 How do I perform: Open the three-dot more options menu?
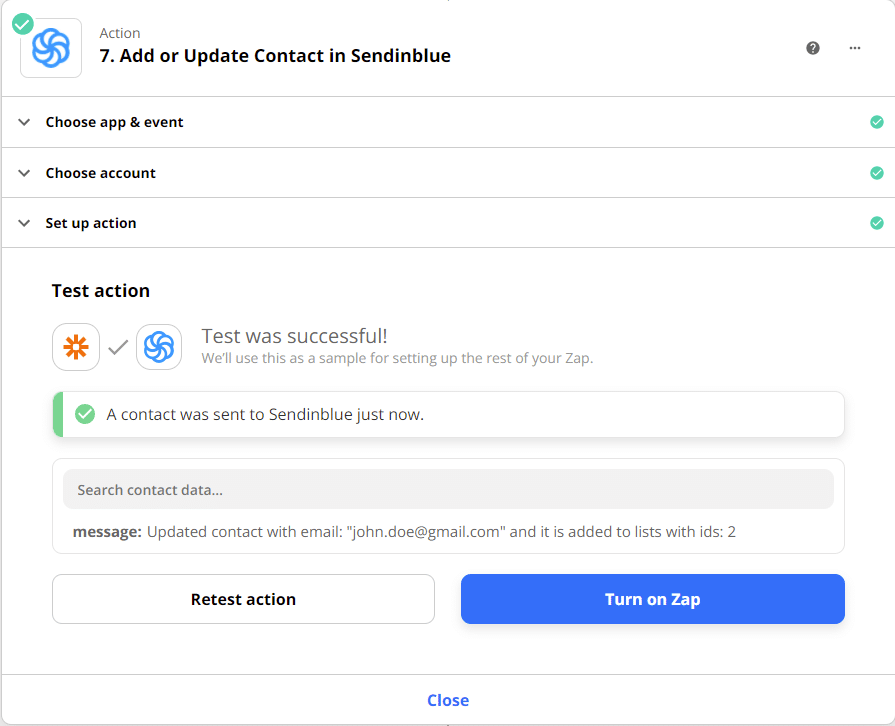(x=854, y=48)
